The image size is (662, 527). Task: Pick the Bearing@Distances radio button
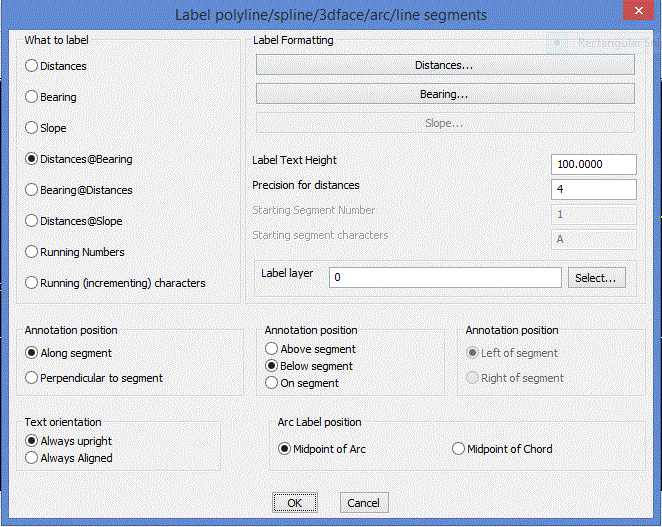33,190
